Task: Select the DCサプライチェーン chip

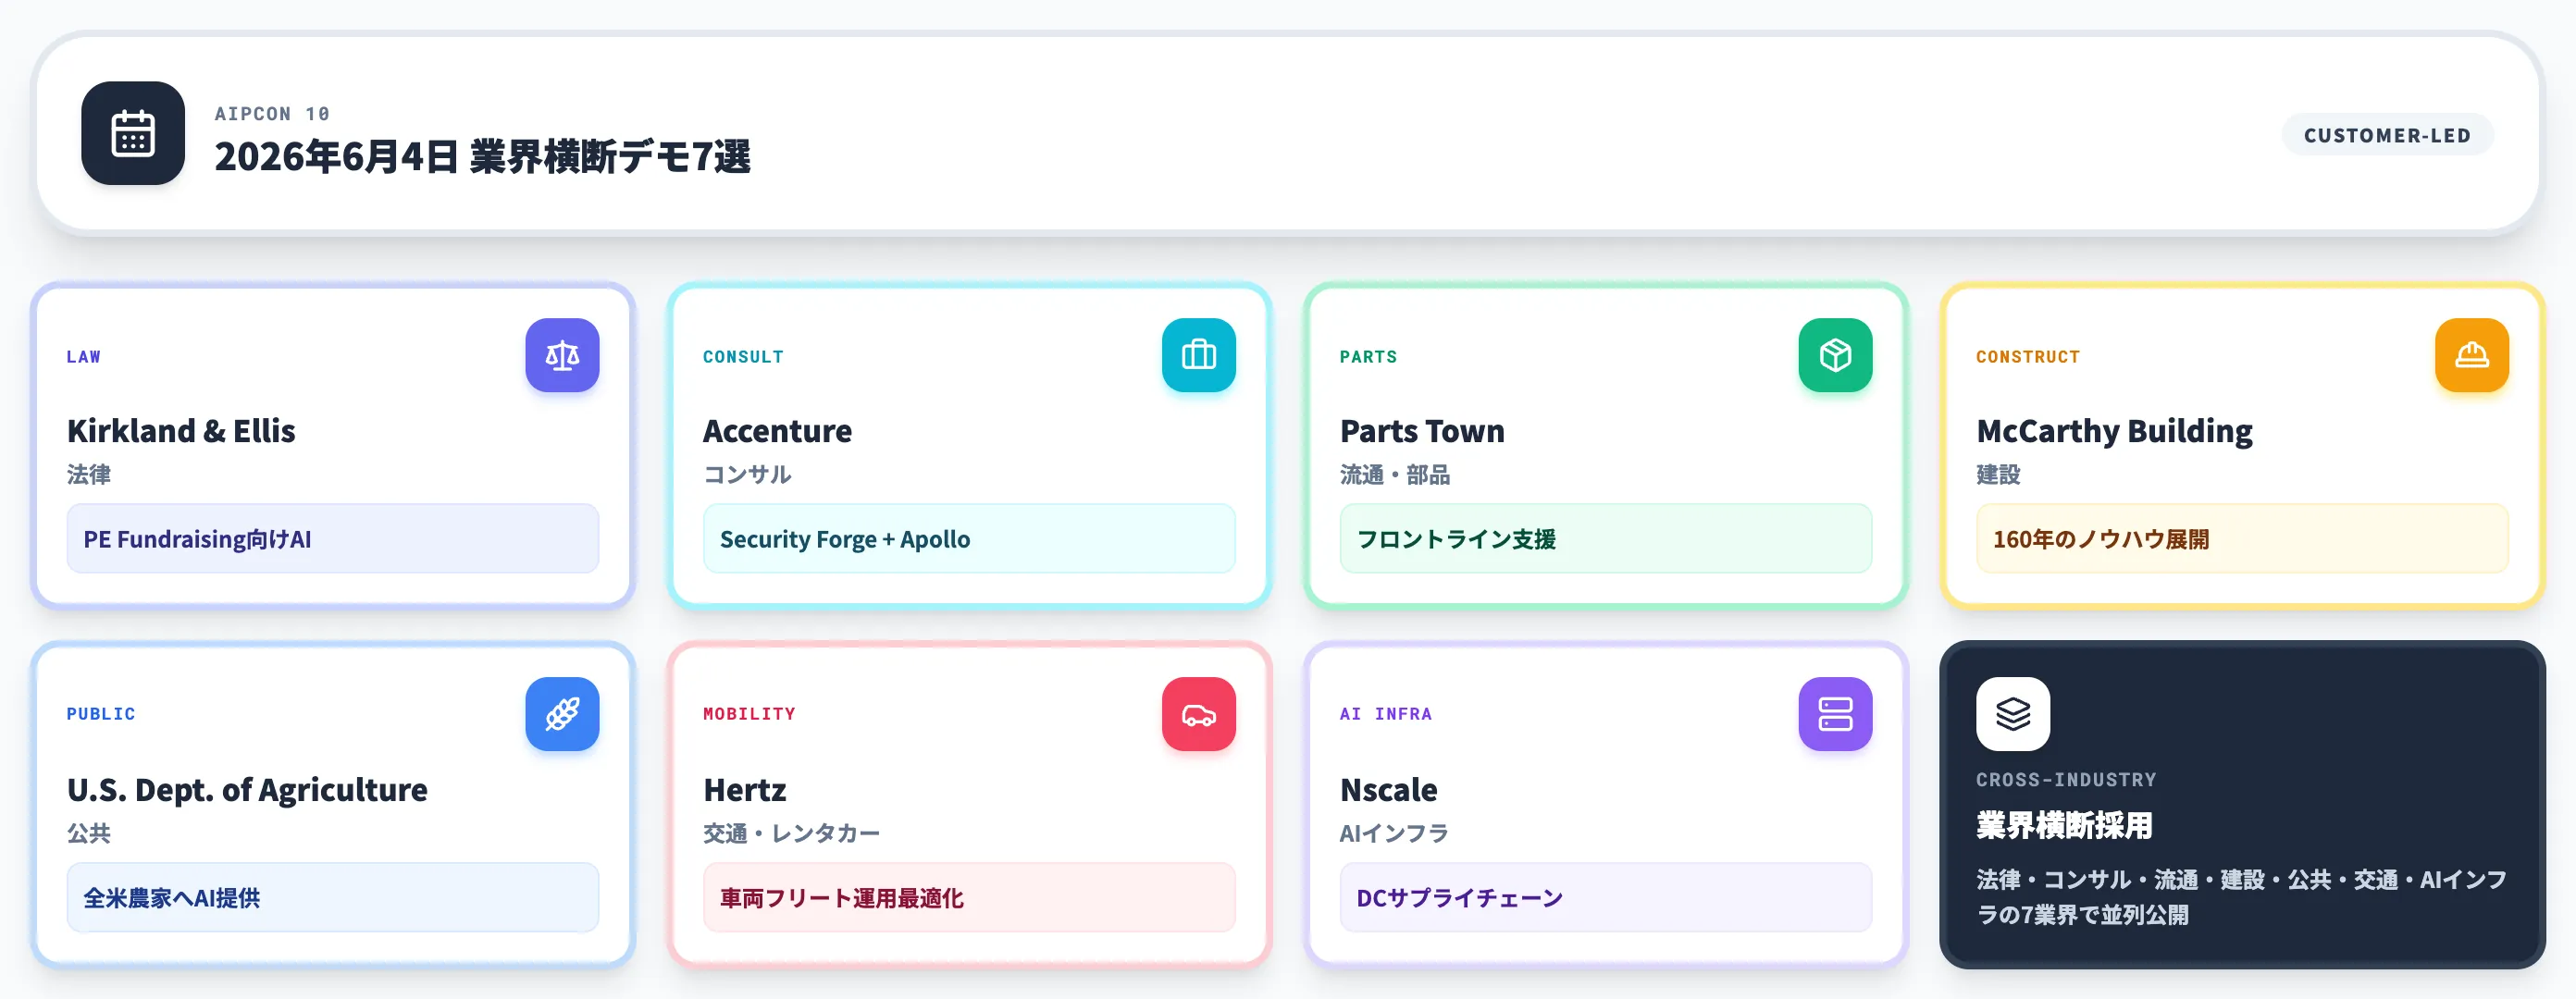Action: [x=1605, y=898]
